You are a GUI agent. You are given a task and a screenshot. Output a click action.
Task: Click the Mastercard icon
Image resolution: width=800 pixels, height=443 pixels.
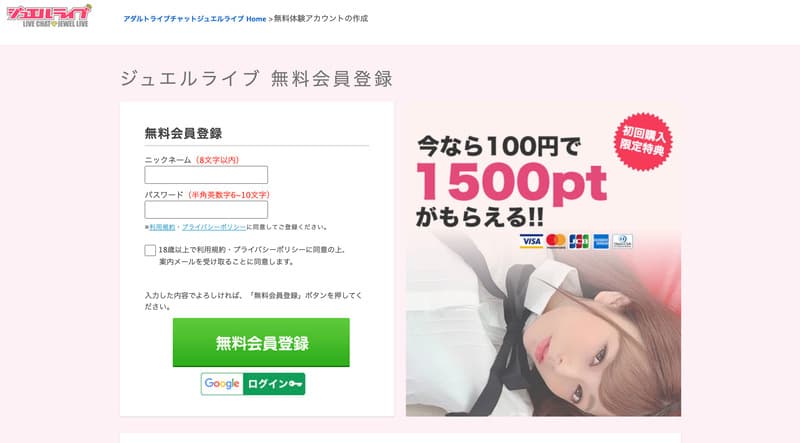click(556, 241)
